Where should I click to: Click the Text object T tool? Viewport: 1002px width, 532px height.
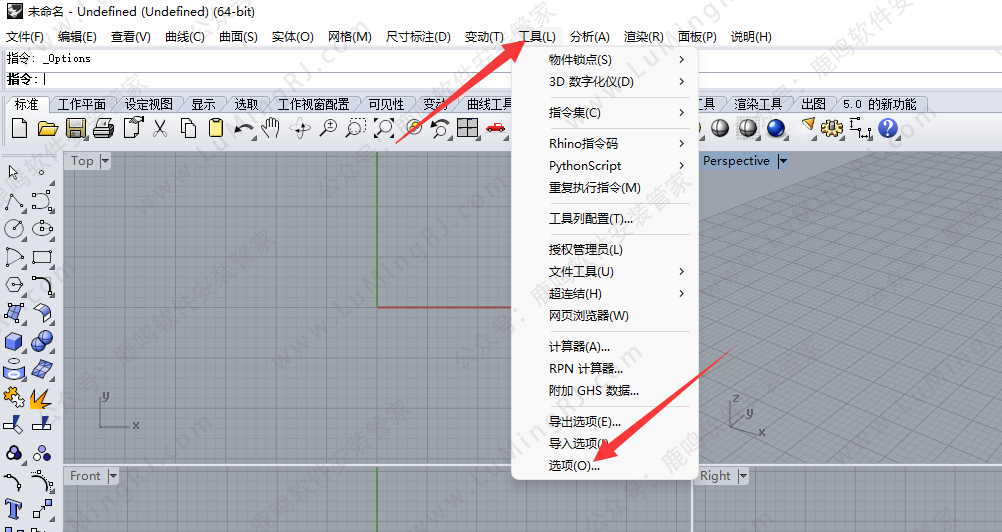(14, 509)
